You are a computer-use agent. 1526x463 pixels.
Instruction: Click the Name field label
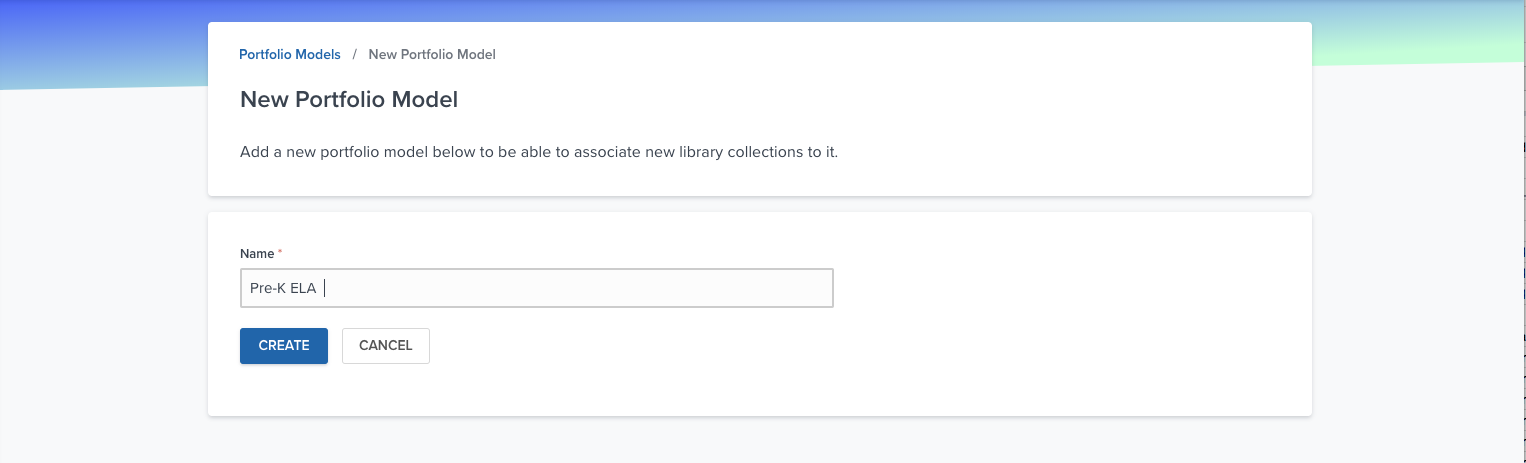point(256,254)
